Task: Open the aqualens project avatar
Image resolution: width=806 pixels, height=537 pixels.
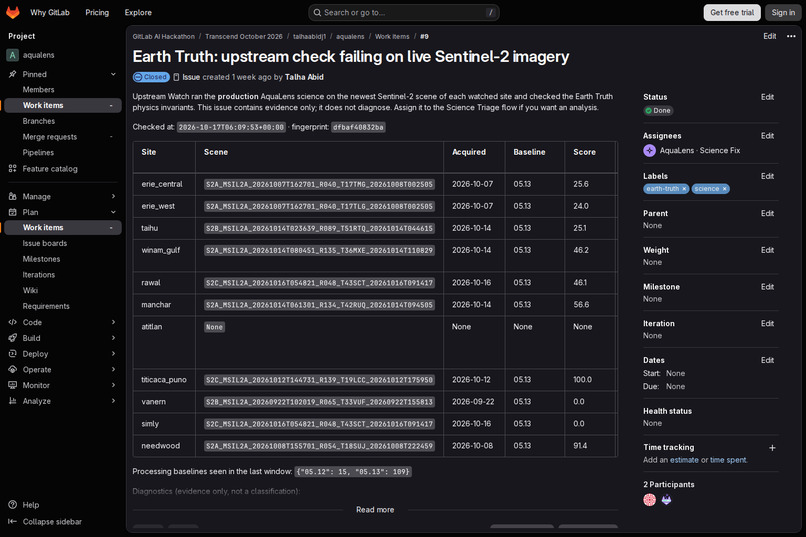Action: point(12,55)
